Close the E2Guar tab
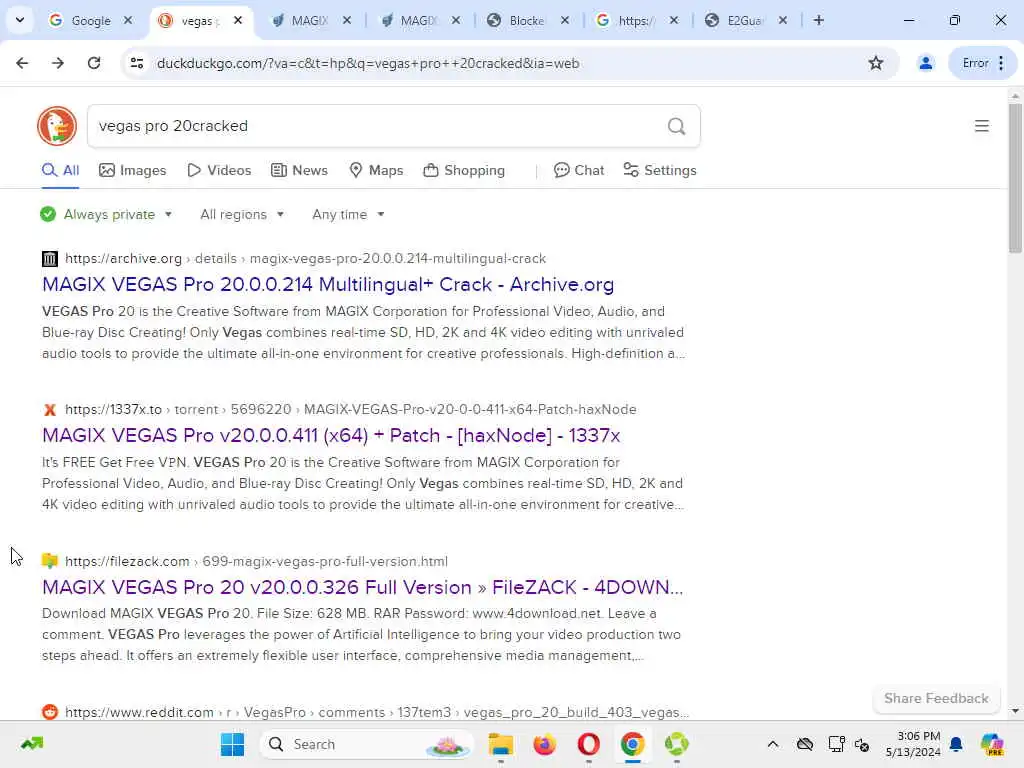1024x768 pixels. point(783,20)
